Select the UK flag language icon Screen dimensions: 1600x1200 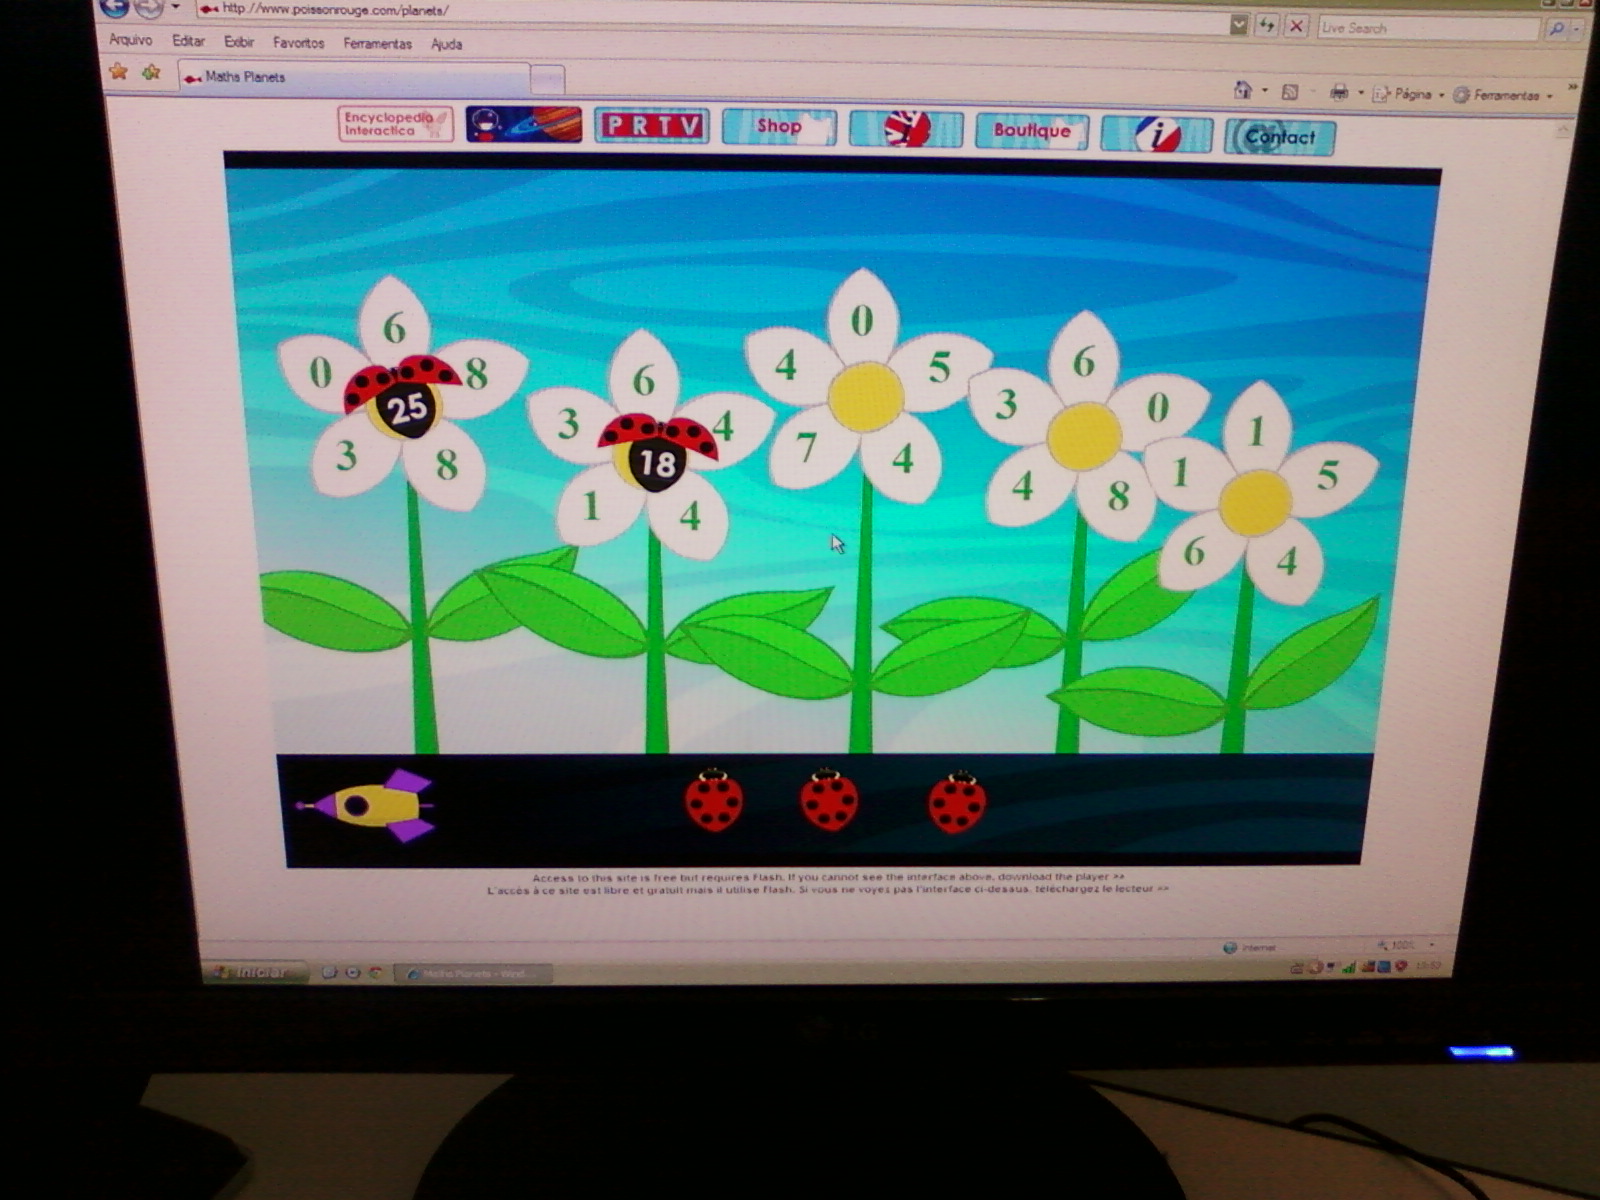pyautogui.click(x=906, y=129)
